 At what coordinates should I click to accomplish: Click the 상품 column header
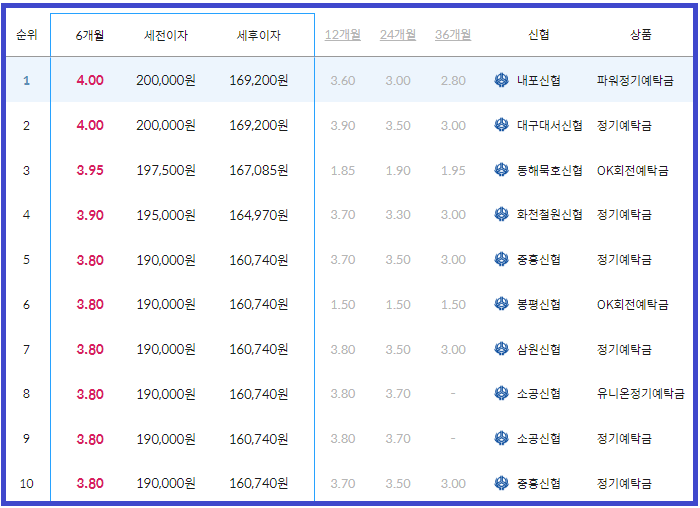click(x=641, y=34)
